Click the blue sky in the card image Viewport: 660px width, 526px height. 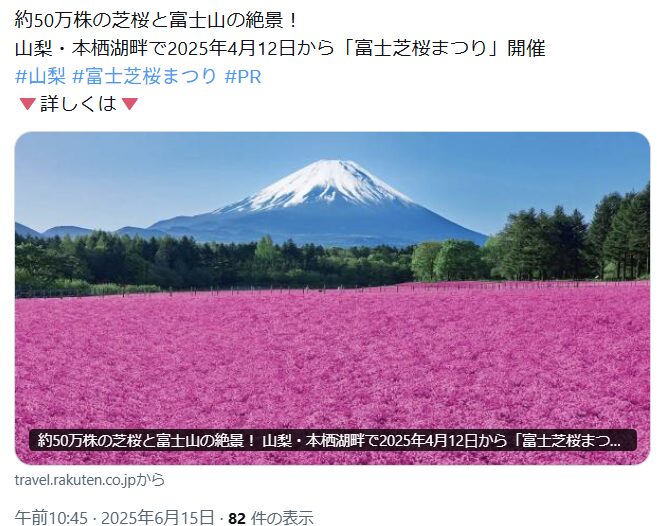click(x=126, y=177)
